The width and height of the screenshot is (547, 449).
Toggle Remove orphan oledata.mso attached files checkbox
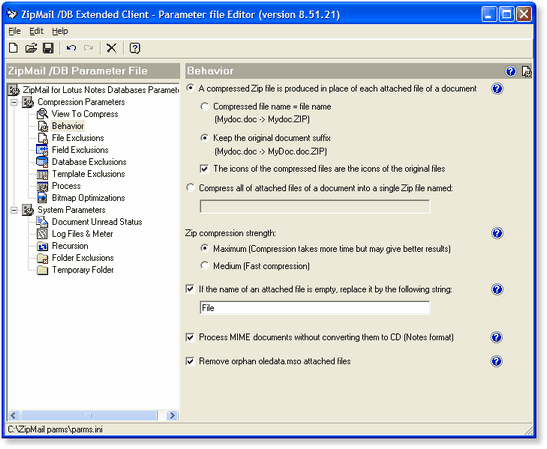coord(190,361)
